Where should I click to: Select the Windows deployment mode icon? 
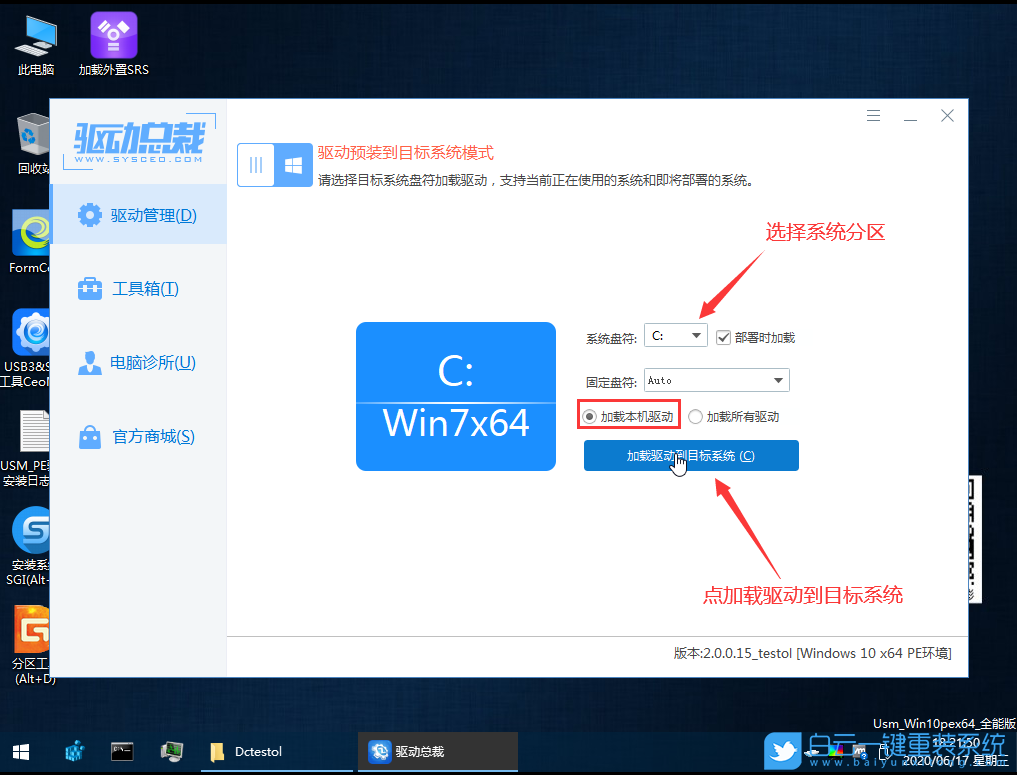[293, 165]
